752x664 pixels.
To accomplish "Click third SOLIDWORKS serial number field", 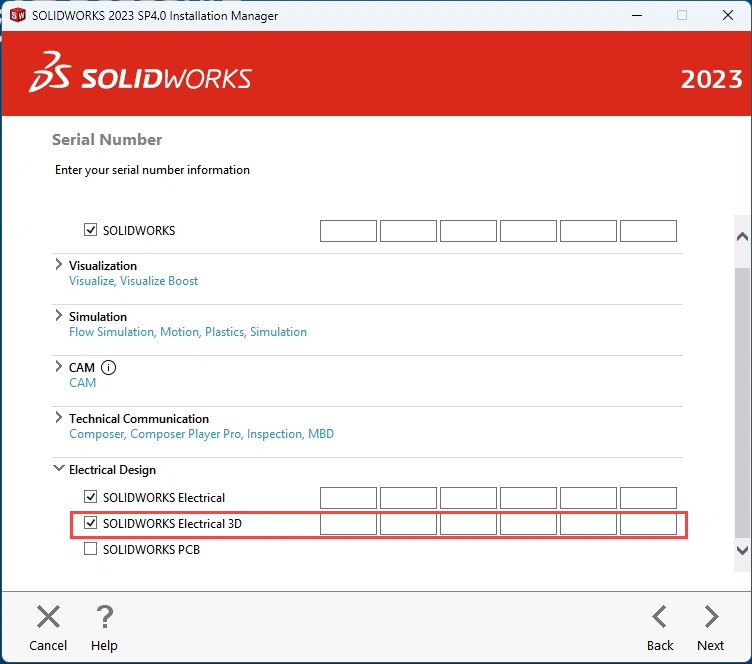I will [468, 231].
